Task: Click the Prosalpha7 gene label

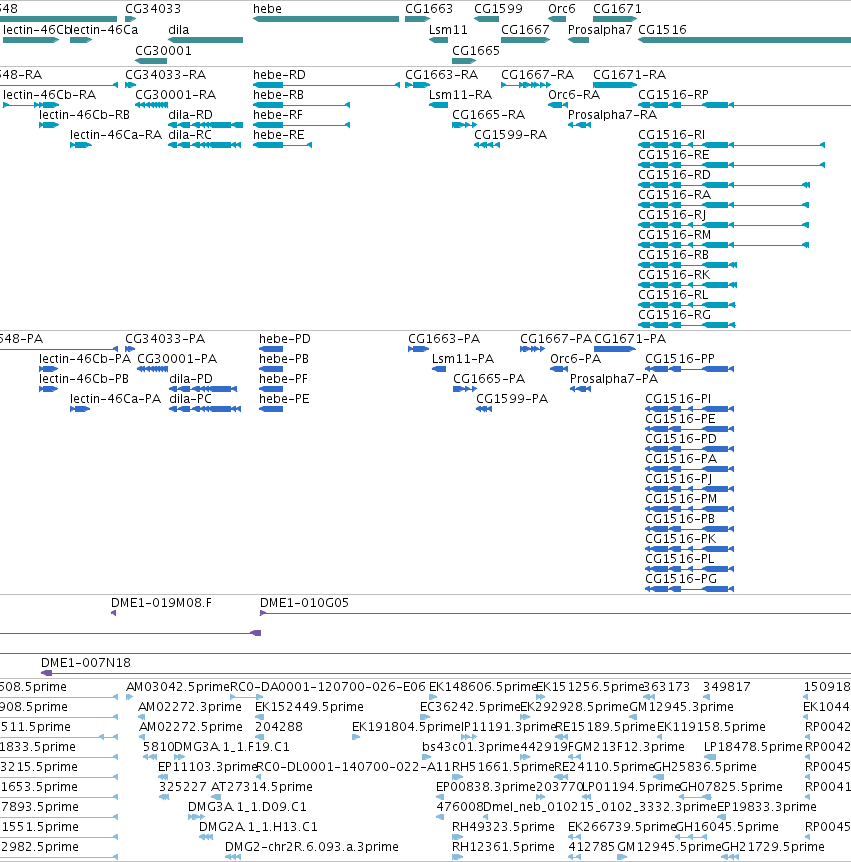Action: (600, 30)
